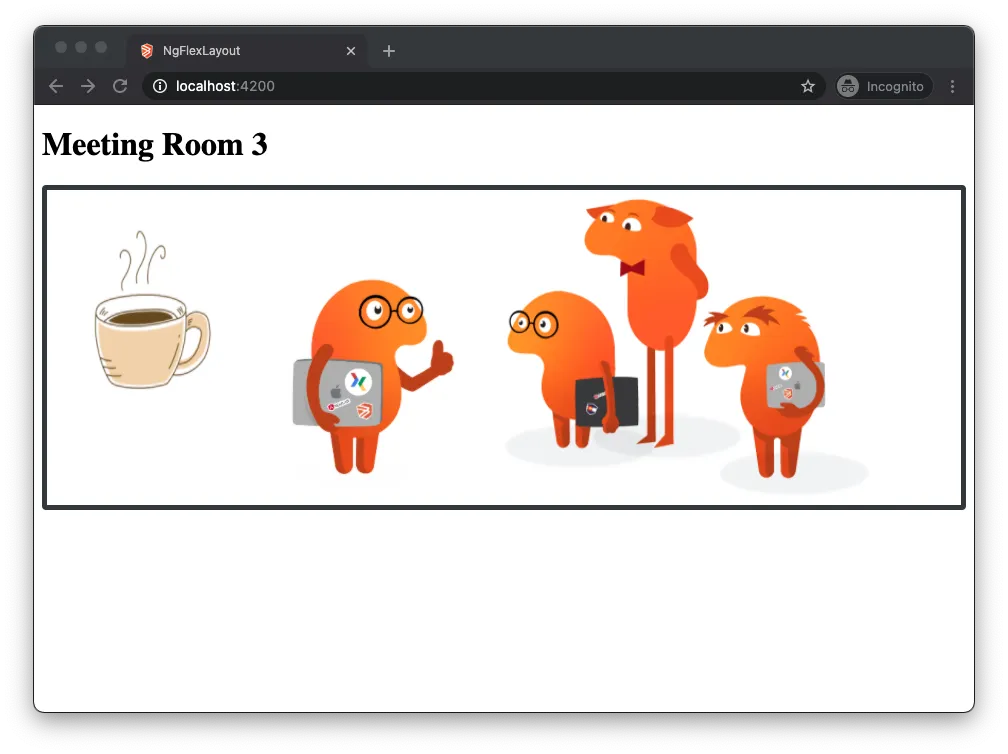Image resolution: width=1008 pixels, height=754 pixels.
Task: Maximize the window with green button
Action: (x=101, y=47)
